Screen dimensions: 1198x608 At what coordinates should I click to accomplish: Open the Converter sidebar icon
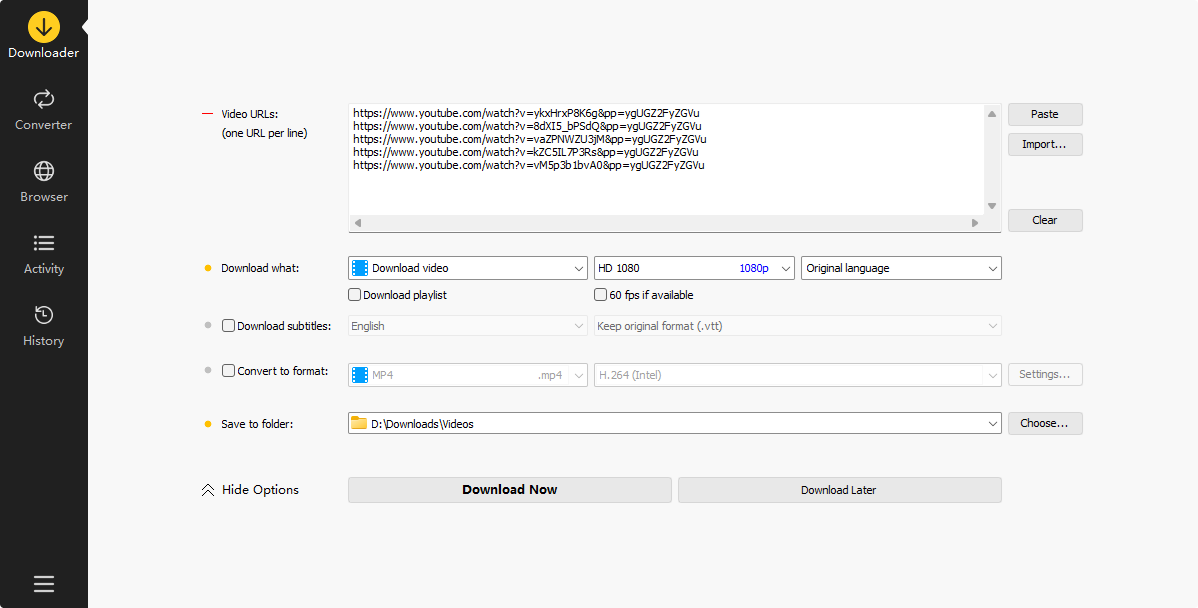click(44, 99)
